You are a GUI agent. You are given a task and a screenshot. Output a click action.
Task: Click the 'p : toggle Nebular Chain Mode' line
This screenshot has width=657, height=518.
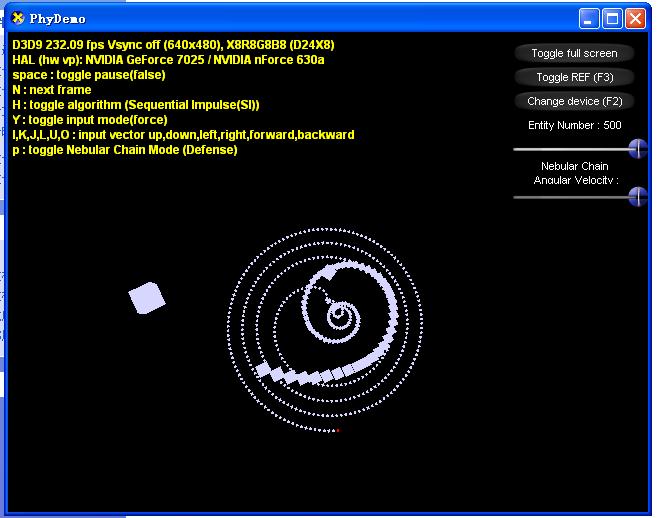125,150
